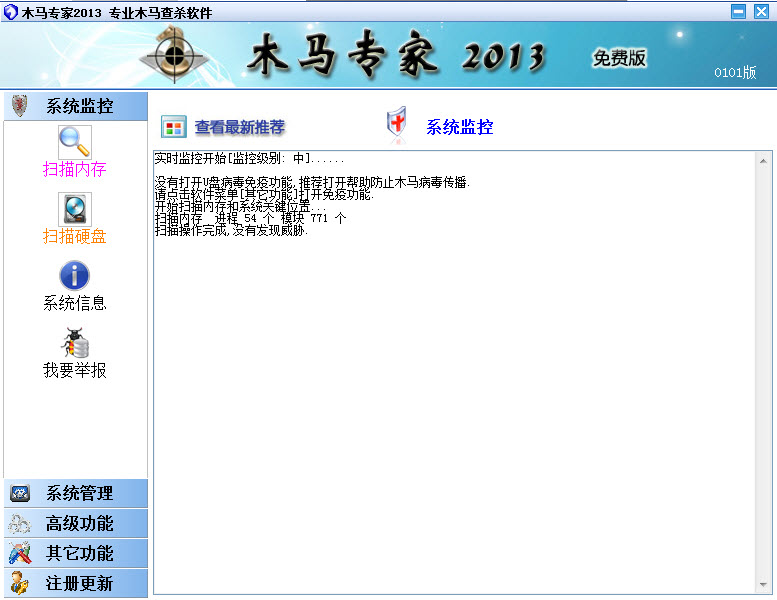Click the chess knight logo in the banner
Viewport: 777px width, 600px height.
174,54
